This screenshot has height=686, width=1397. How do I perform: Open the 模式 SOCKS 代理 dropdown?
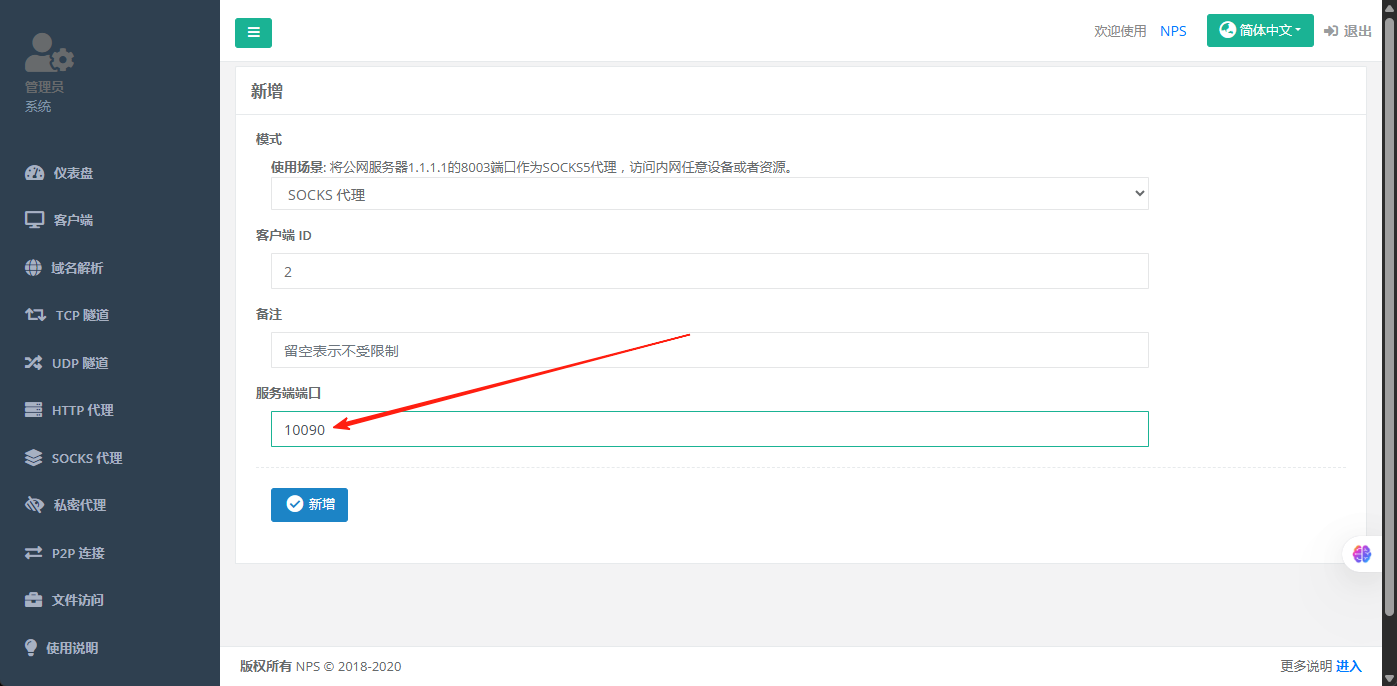[709, 194]
